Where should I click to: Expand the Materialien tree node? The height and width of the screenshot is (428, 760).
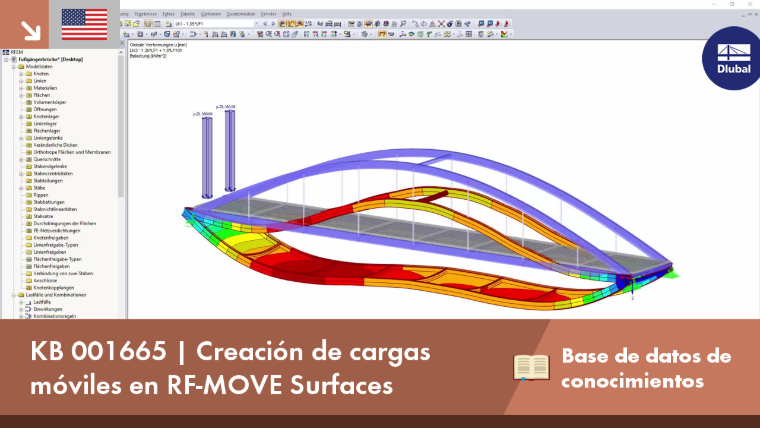pos(21,88)
